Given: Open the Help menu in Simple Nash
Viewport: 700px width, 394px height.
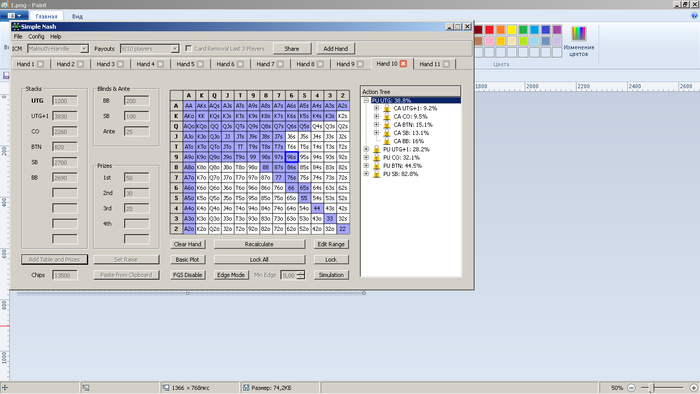Looking at the screenshot, I should pyautogui.click(x=55, y=37).
